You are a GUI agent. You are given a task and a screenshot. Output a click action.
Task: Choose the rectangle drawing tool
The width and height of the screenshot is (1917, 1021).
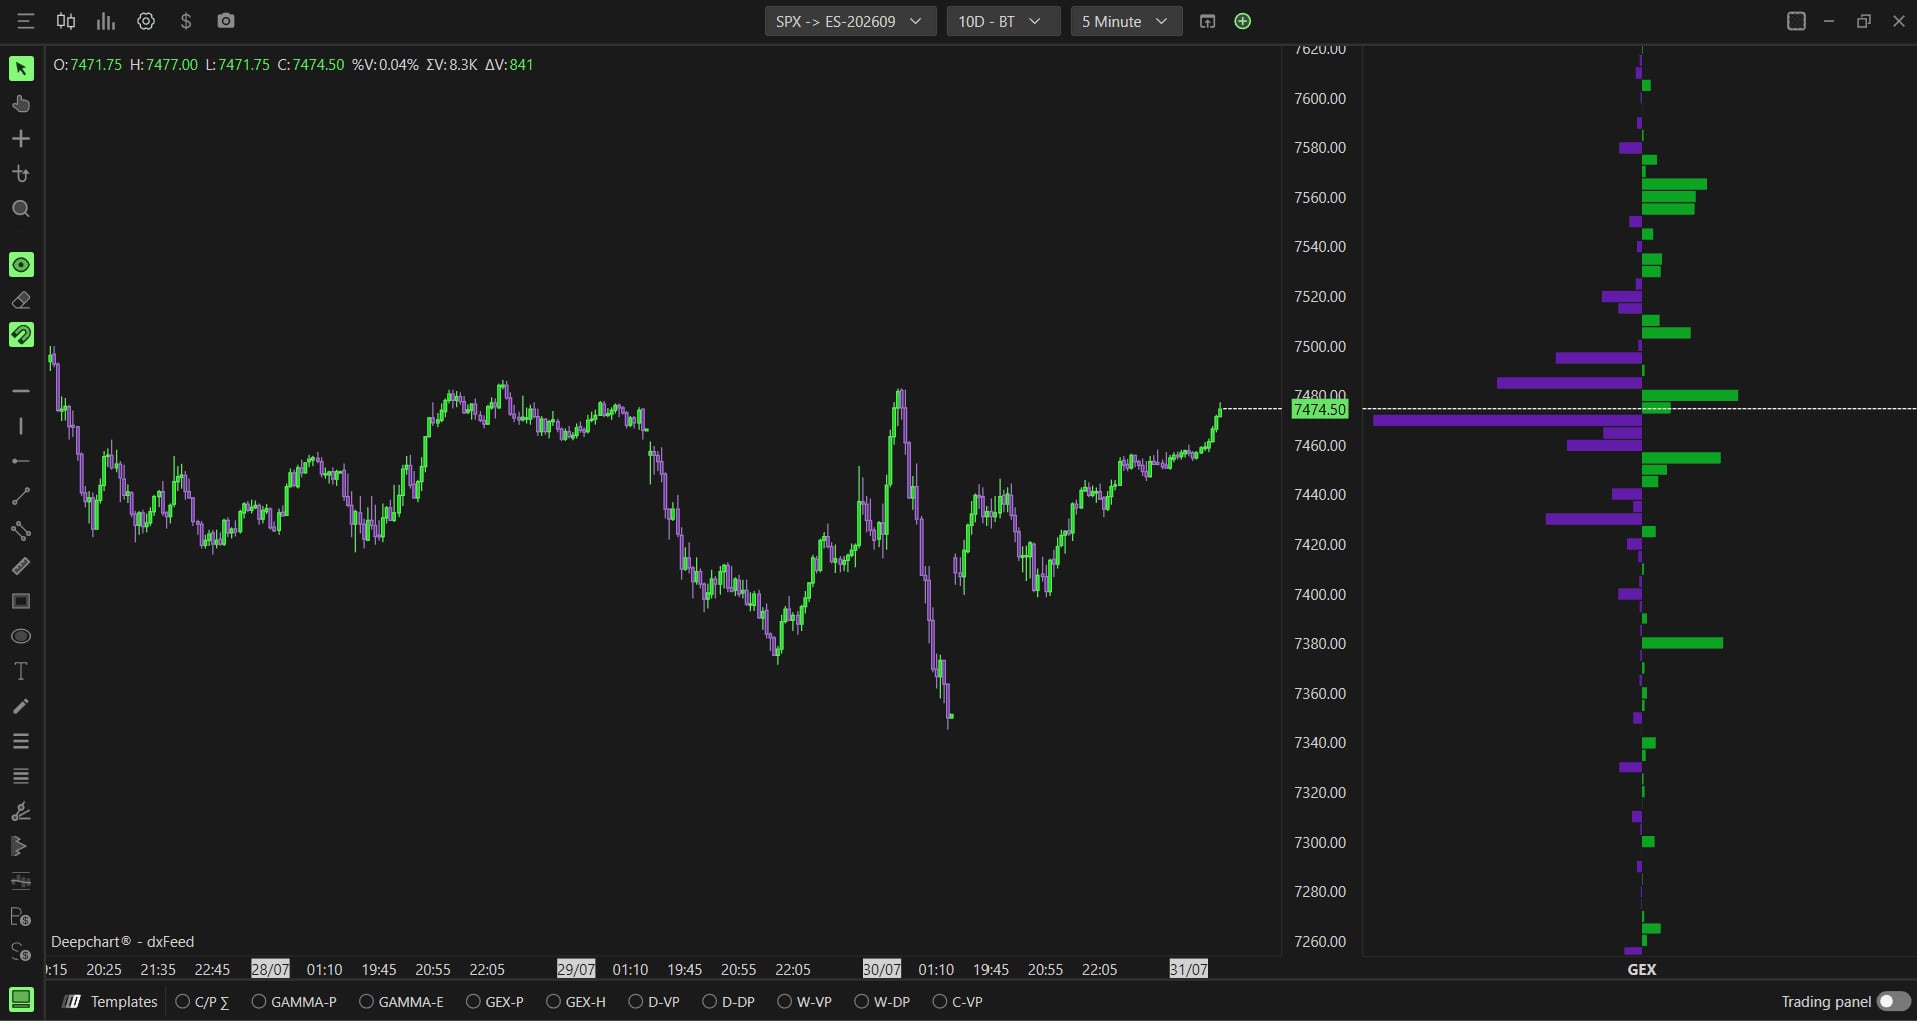[21, 601]
